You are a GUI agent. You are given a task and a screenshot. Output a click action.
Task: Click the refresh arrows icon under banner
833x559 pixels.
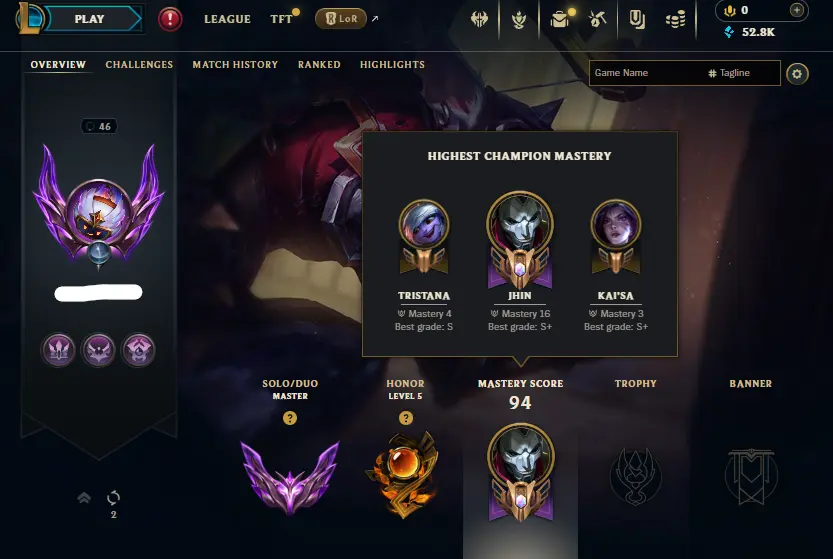[113, 498]
